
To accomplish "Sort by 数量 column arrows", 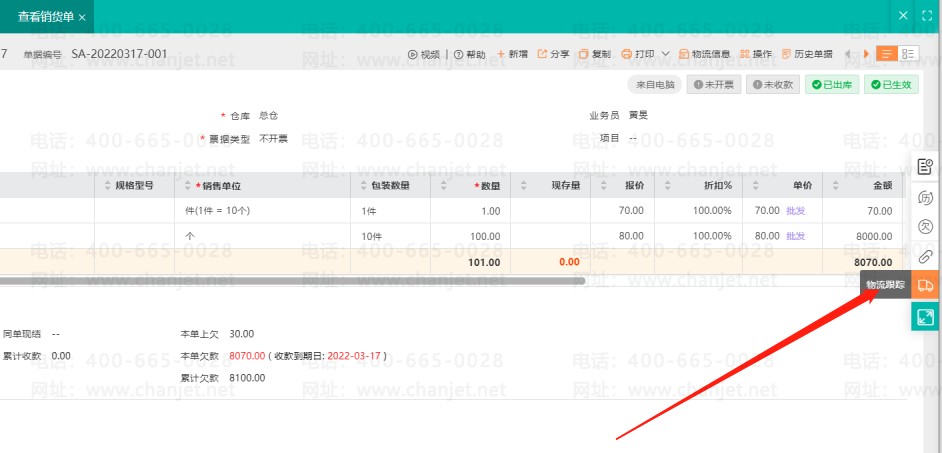I will (x=443, y=186).
